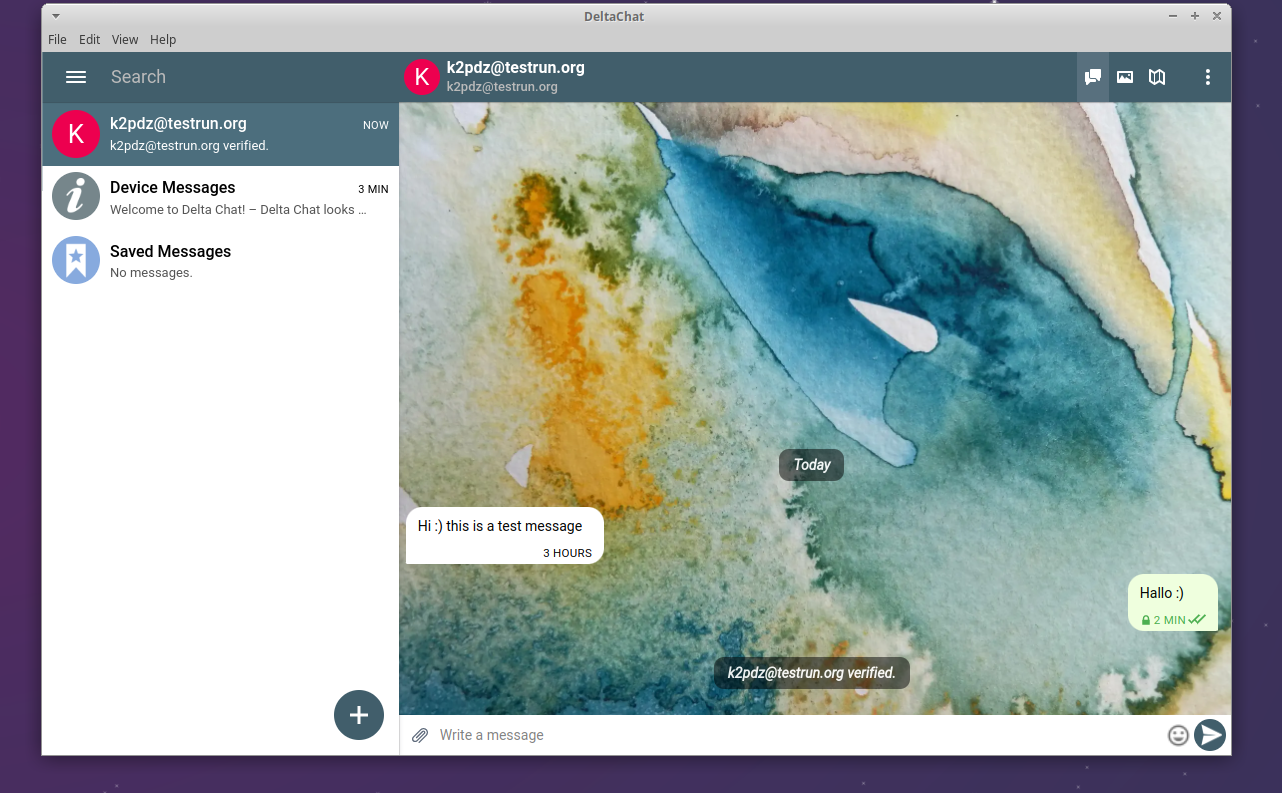This screenshot has width=1282, height=793.
Task: Open the File menu
Action: coord(57,40)
